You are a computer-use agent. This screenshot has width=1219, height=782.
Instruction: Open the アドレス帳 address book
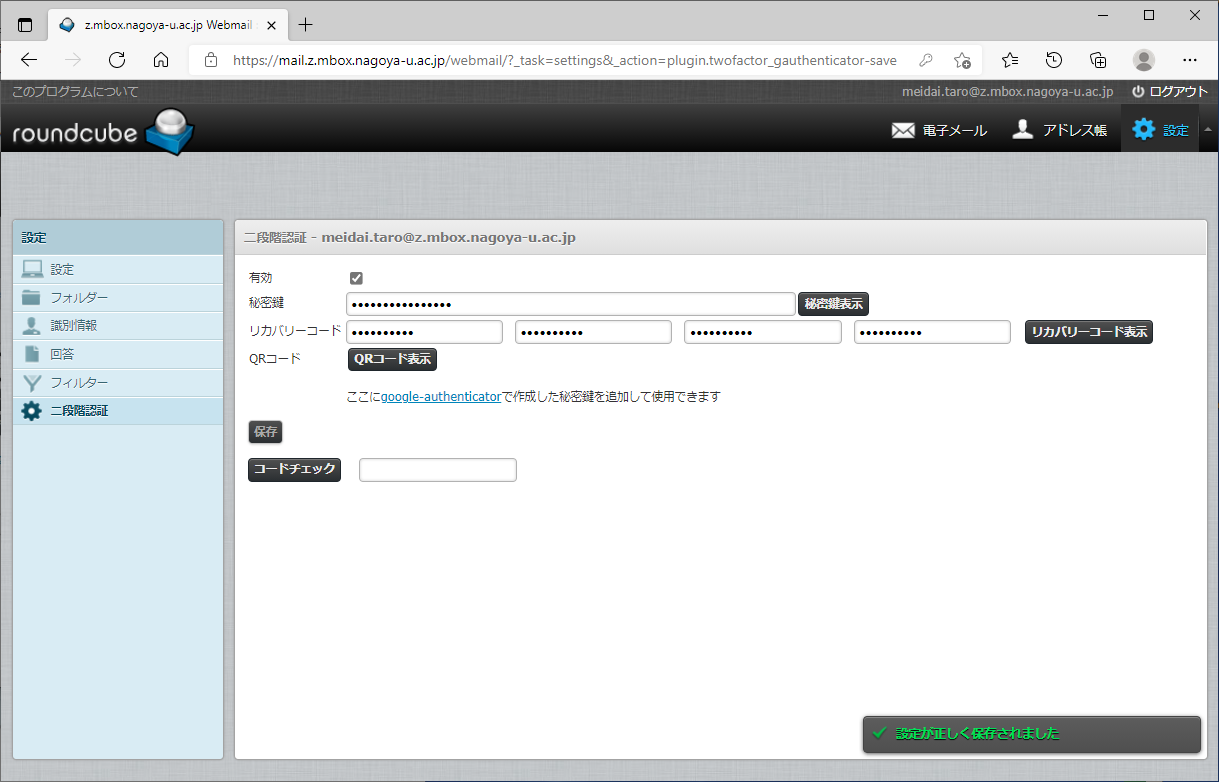[1059, 130]
